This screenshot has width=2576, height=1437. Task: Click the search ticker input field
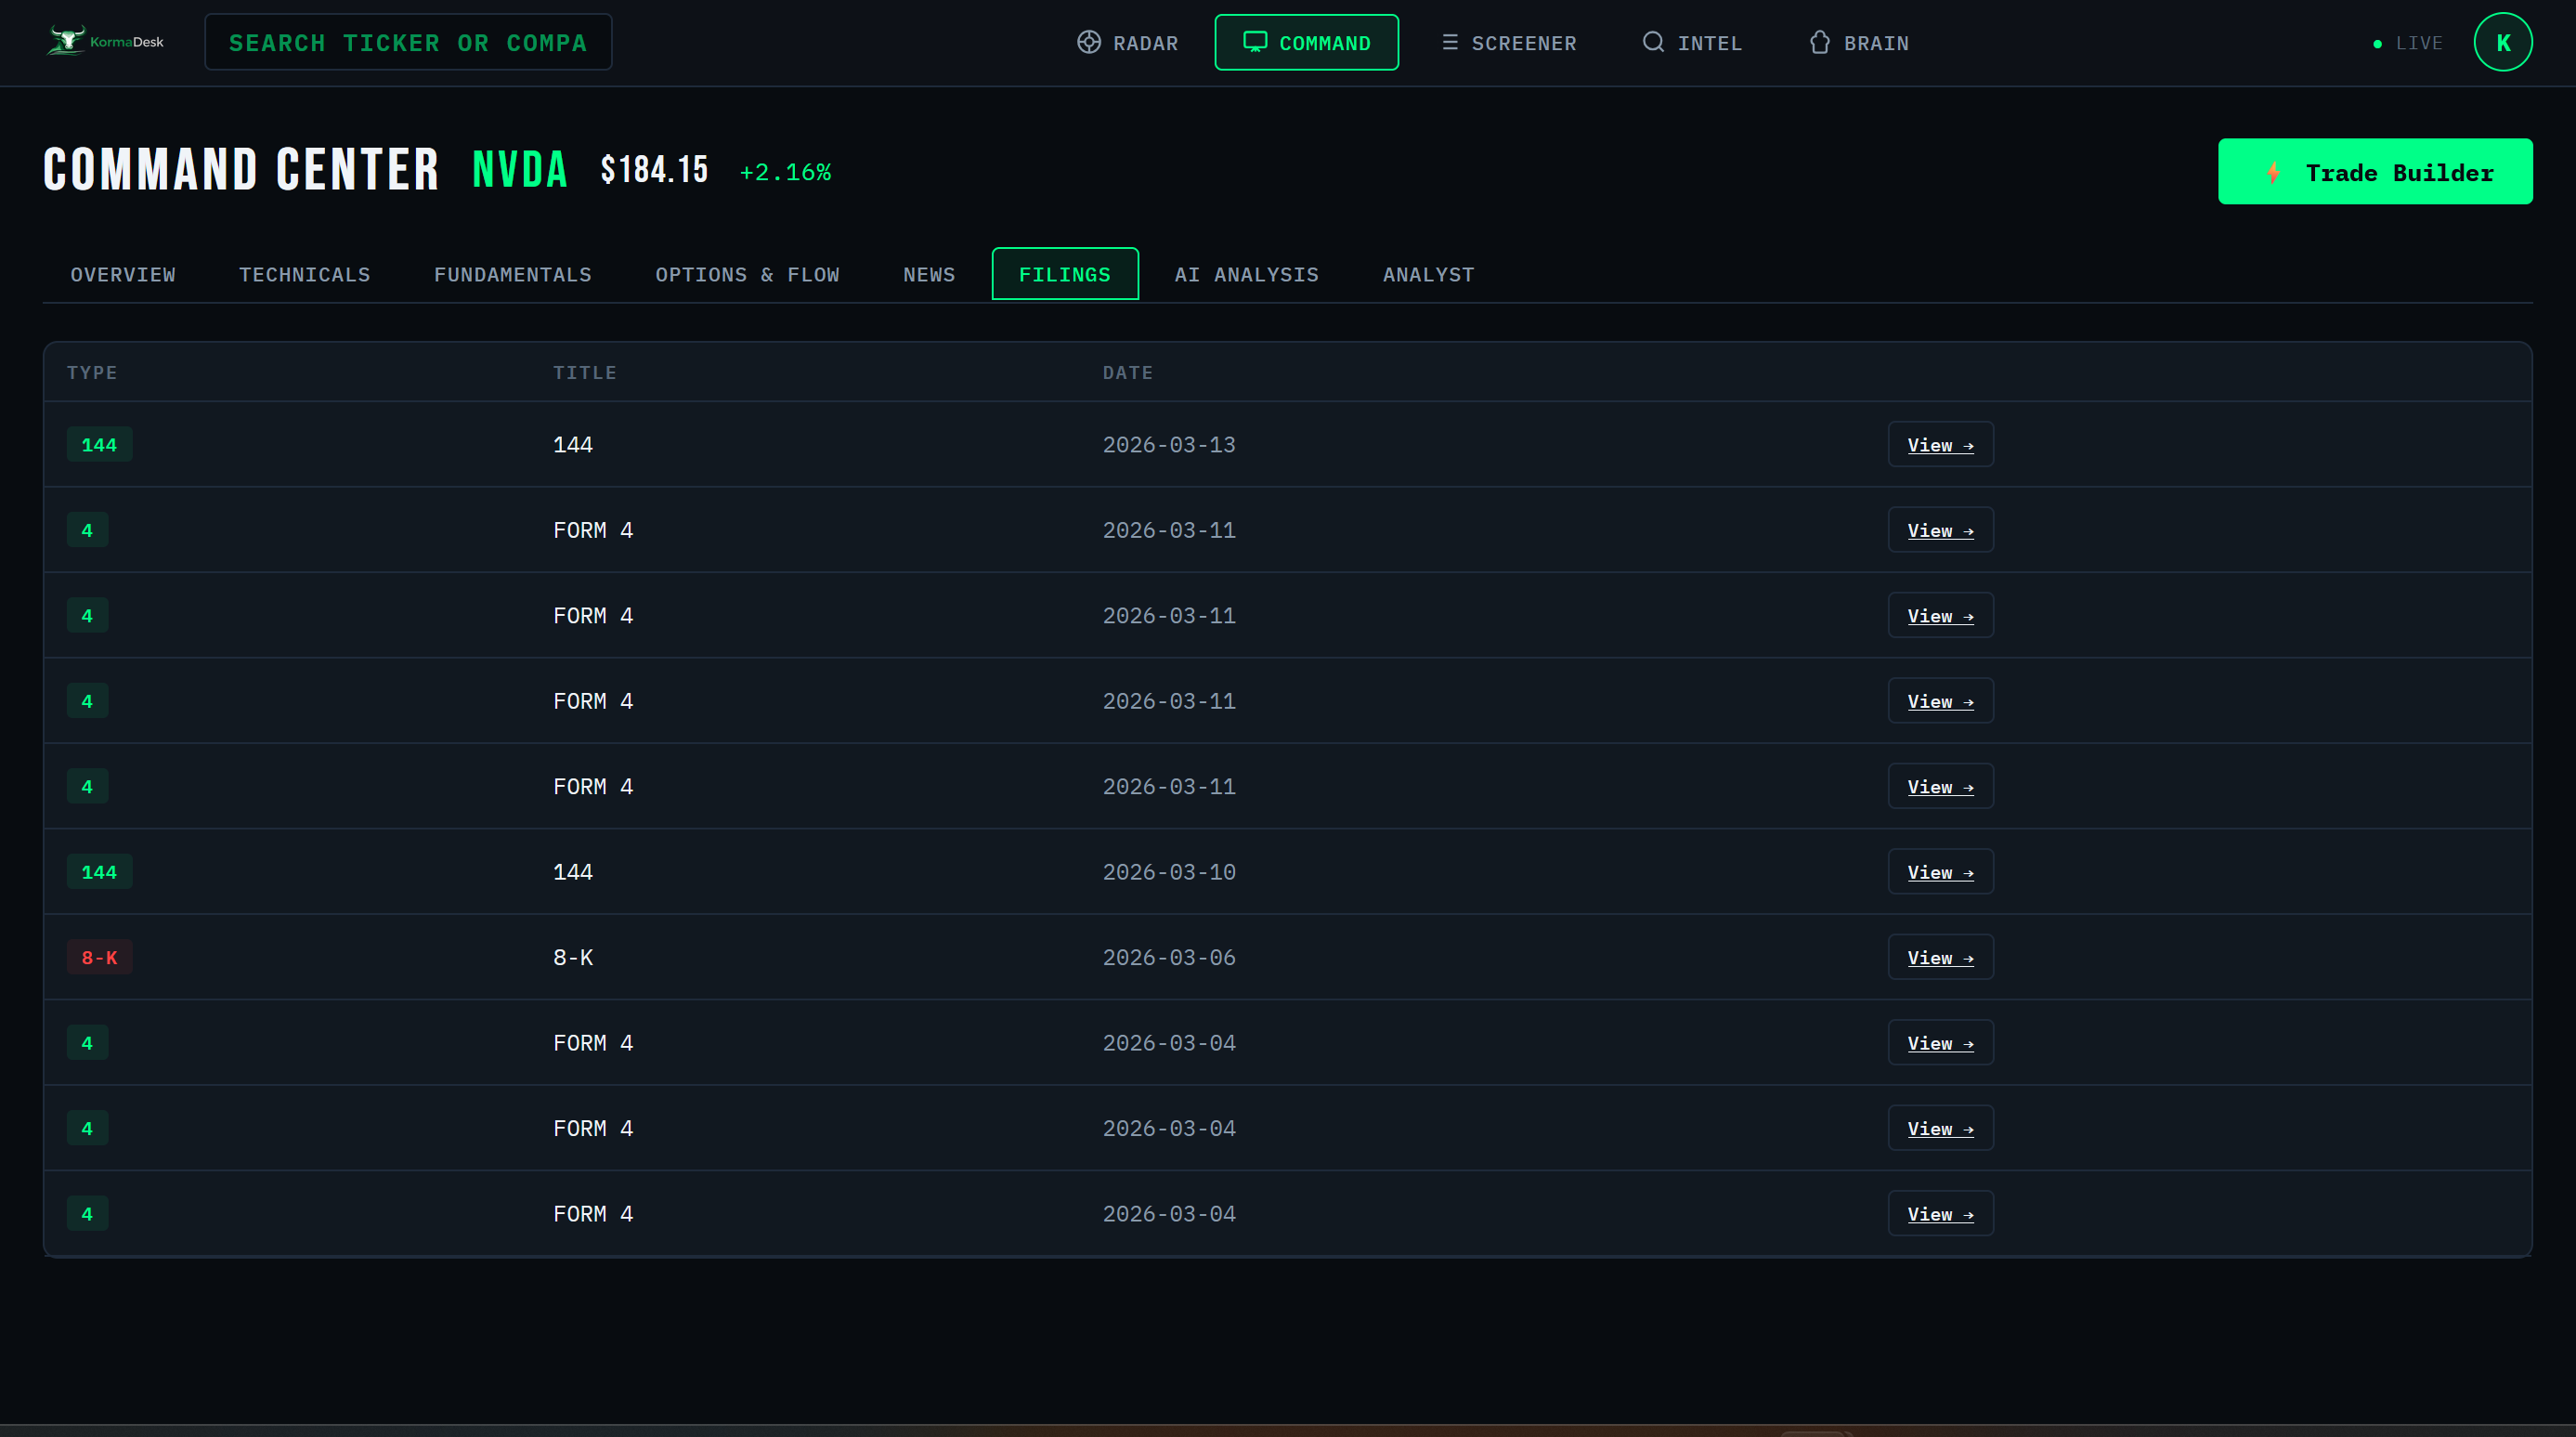tap(408, 42)
